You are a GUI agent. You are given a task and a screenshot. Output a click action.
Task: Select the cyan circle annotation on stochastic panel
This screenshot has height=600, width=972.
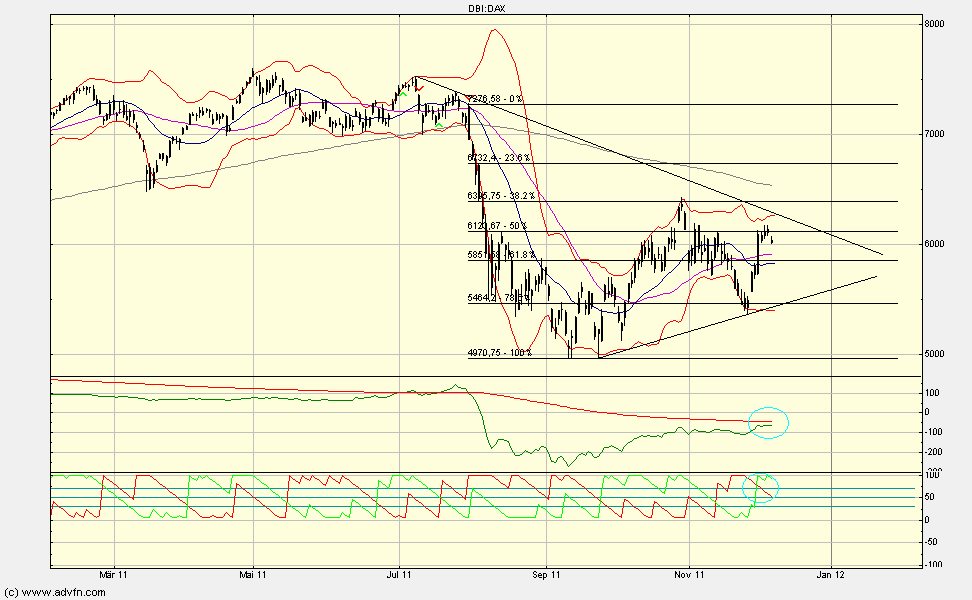[761, 487]
